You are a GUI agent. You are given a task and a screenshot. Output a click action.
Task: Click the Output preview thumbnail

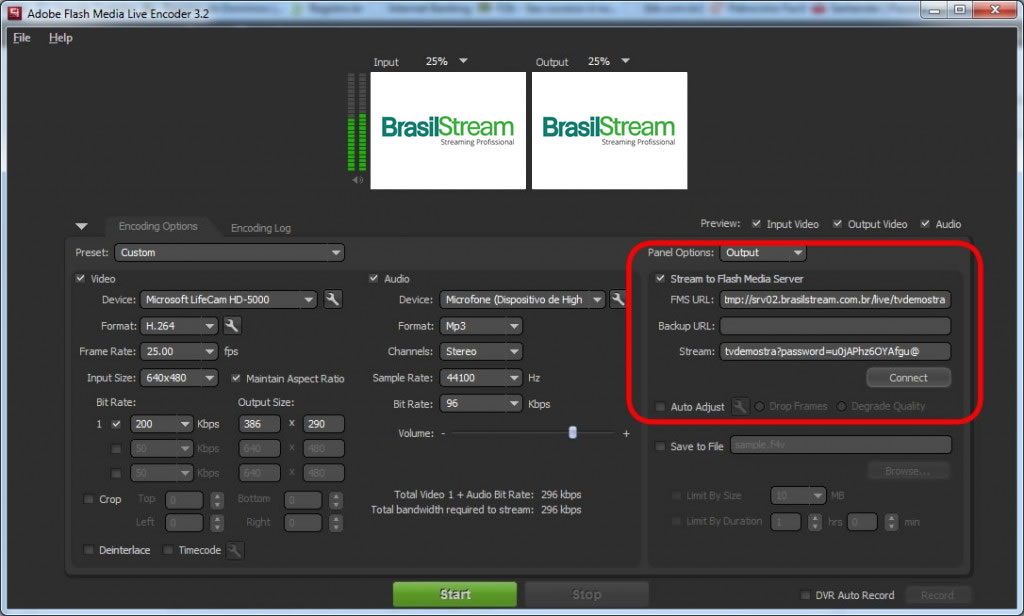(609, 131)
